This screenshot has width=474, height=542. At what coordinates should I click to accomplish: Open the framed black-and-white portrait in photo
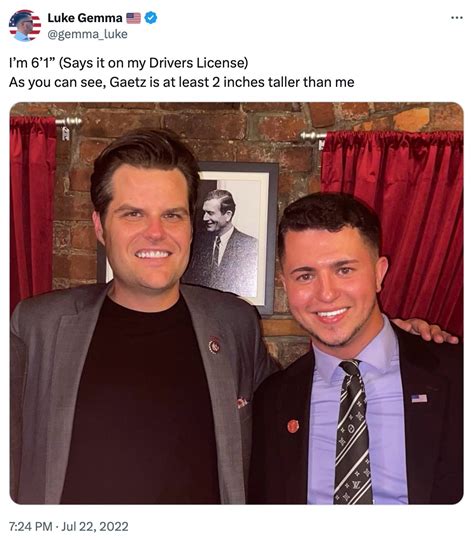[232, 237]
